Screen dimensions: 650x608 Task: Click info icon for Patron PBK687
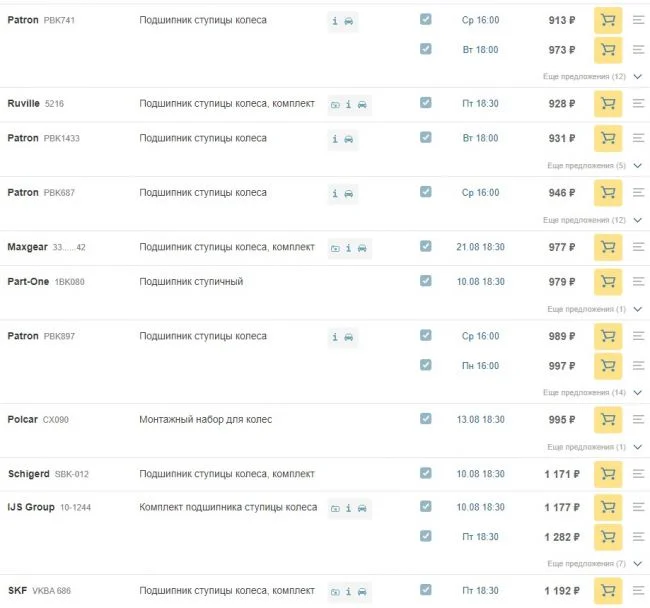[x=335, y=193]
